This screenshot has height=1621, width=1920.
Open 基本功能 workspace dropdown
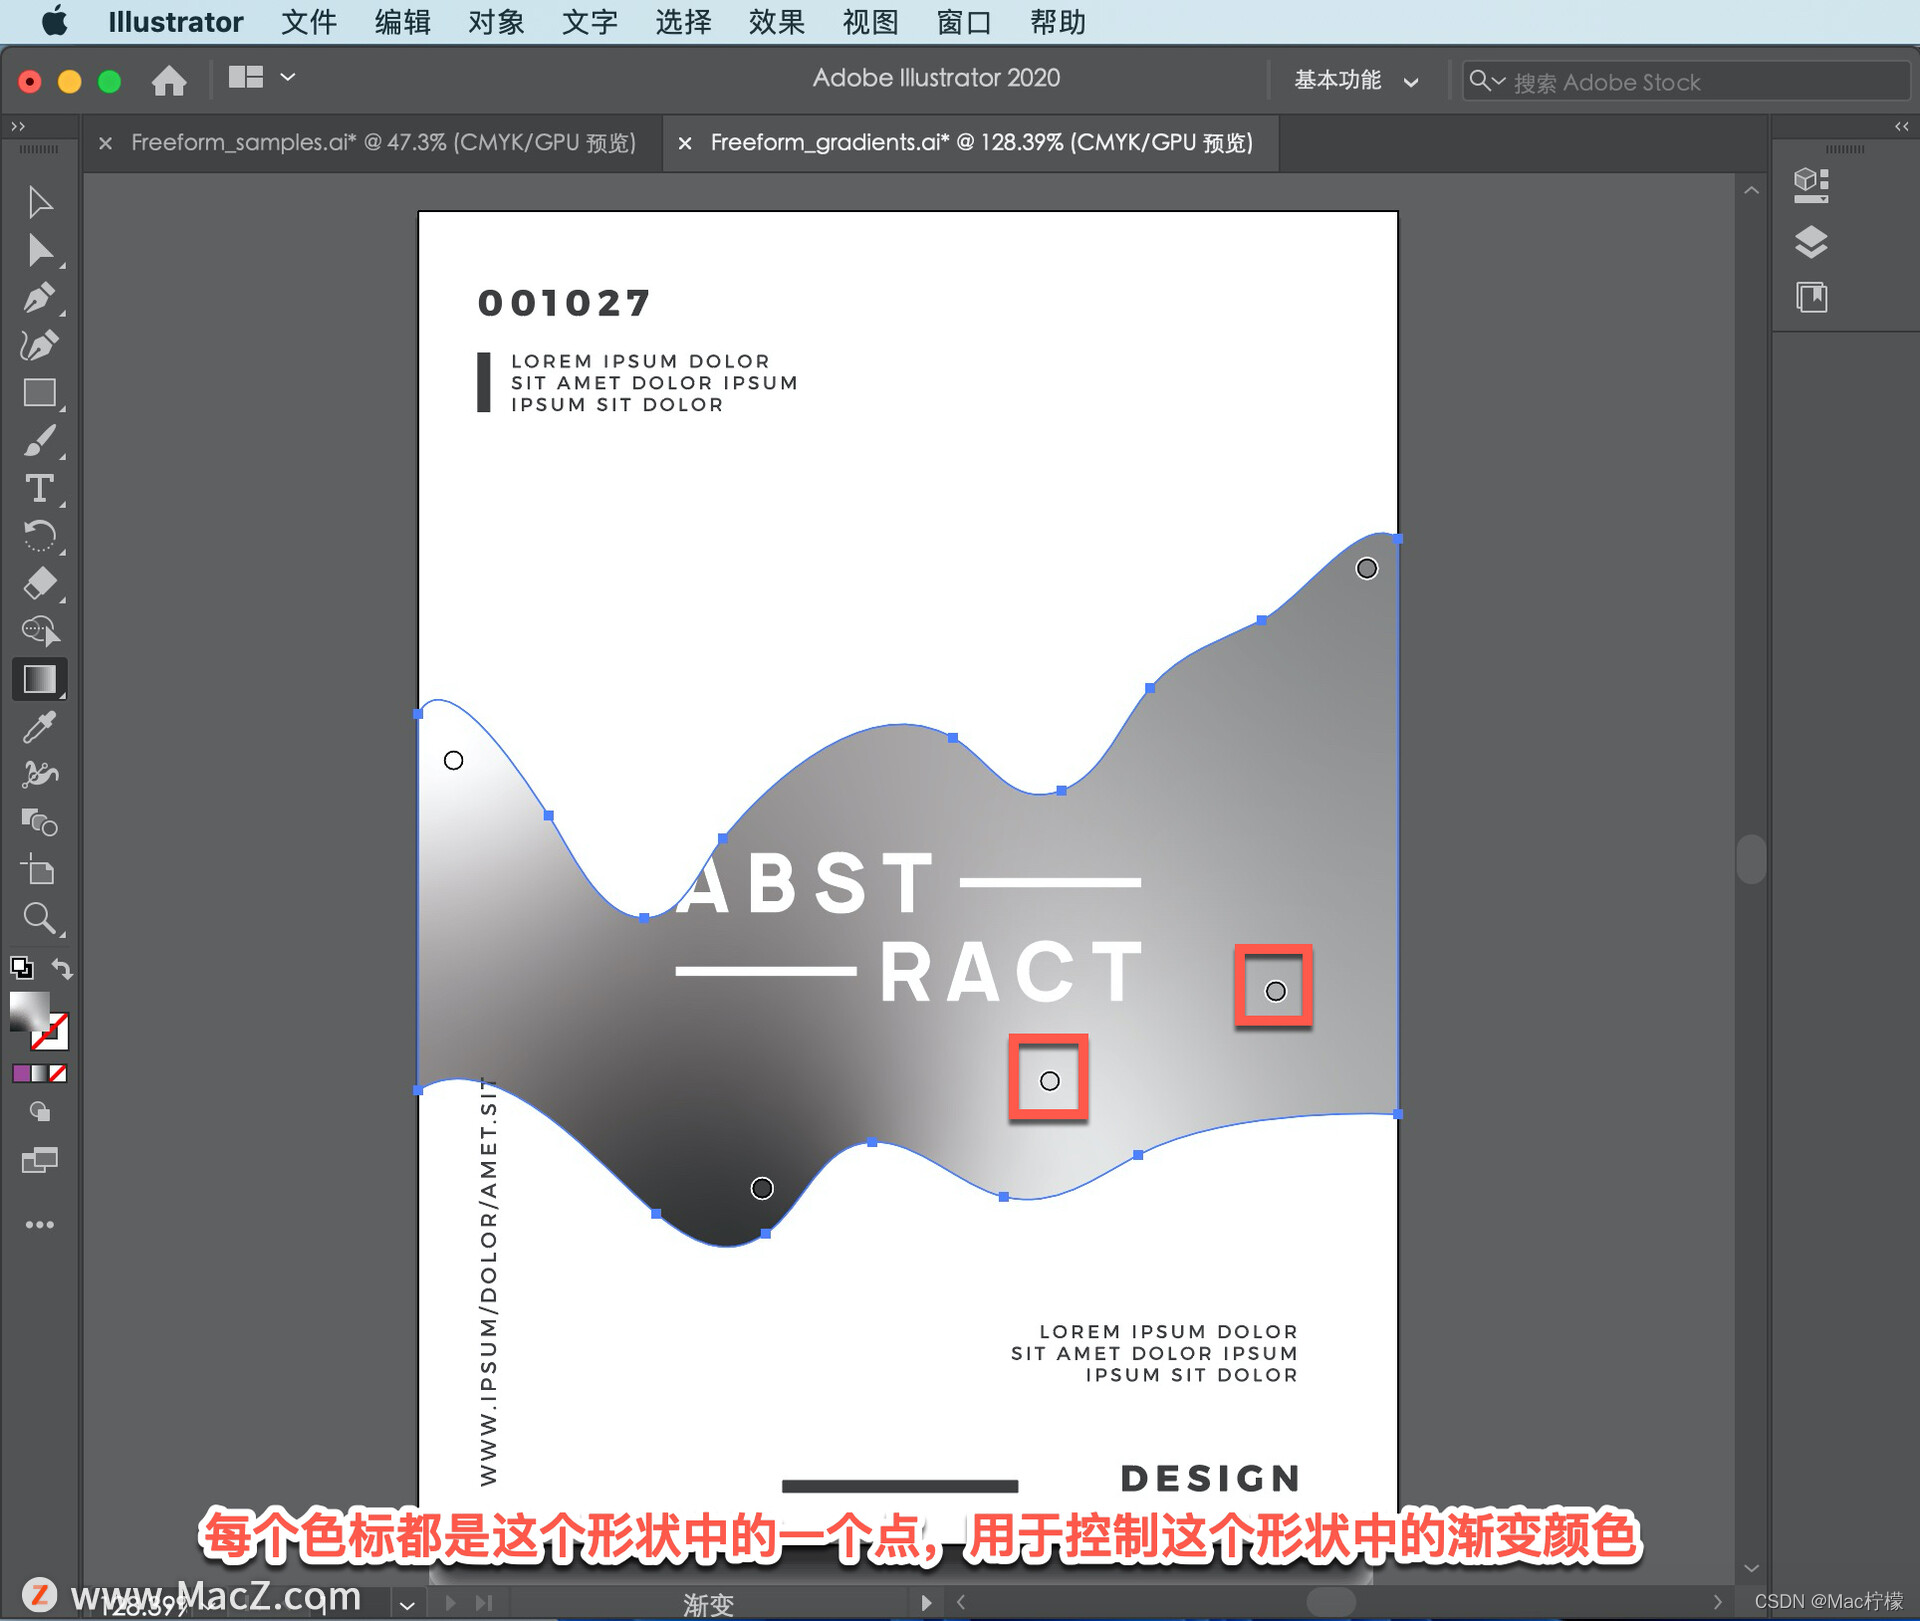pos(1355,81)
